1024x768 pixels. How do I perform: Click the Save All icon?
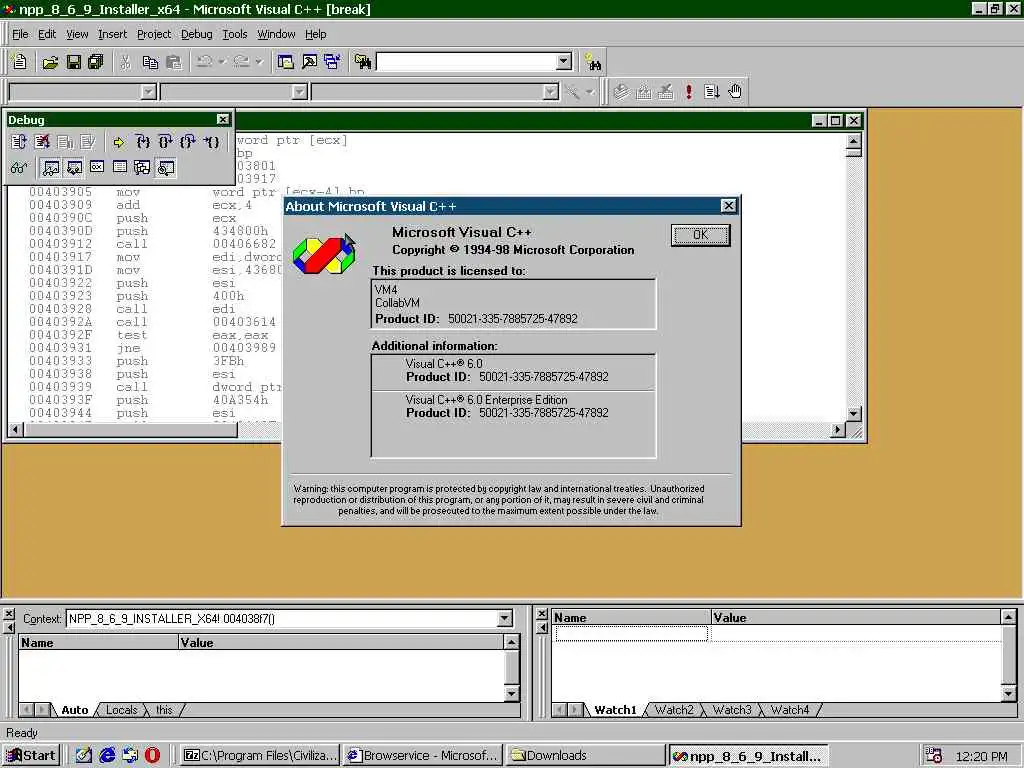[x=96, y=62]
